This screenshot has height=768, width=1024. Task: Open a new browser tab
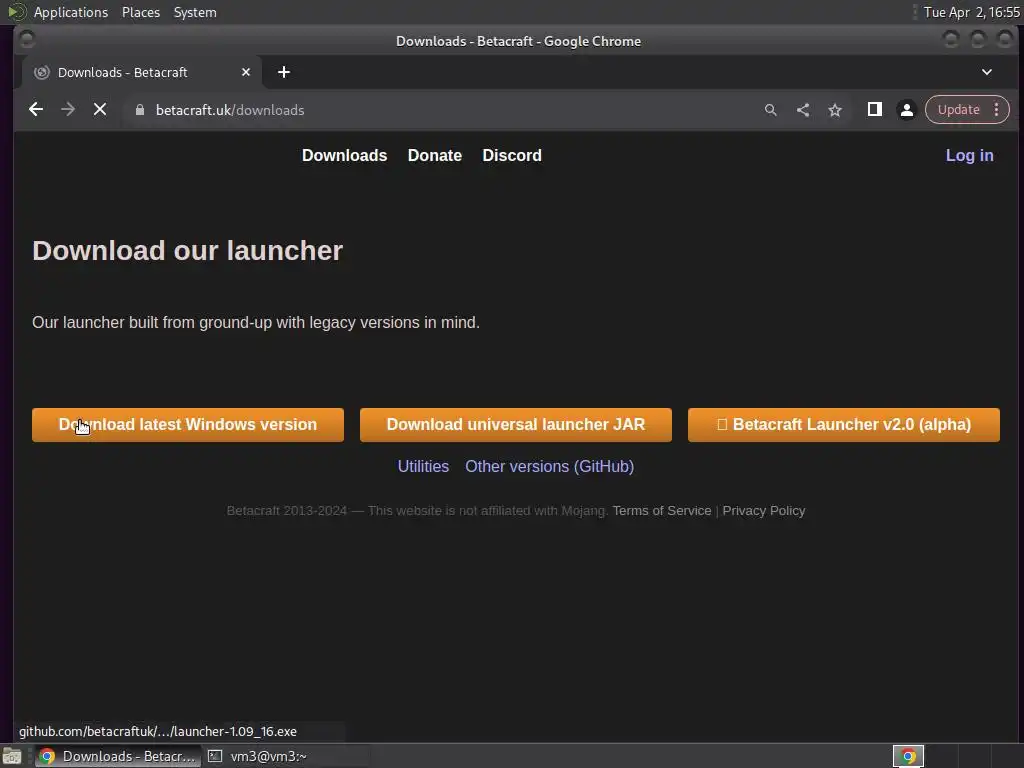click(283, 72)
